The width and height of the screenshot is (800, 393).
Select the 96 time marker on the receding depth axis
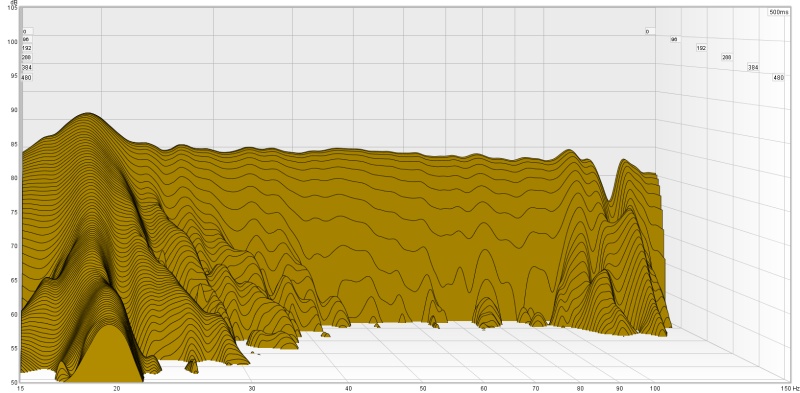pyautogui.click(x=674, y=39)
